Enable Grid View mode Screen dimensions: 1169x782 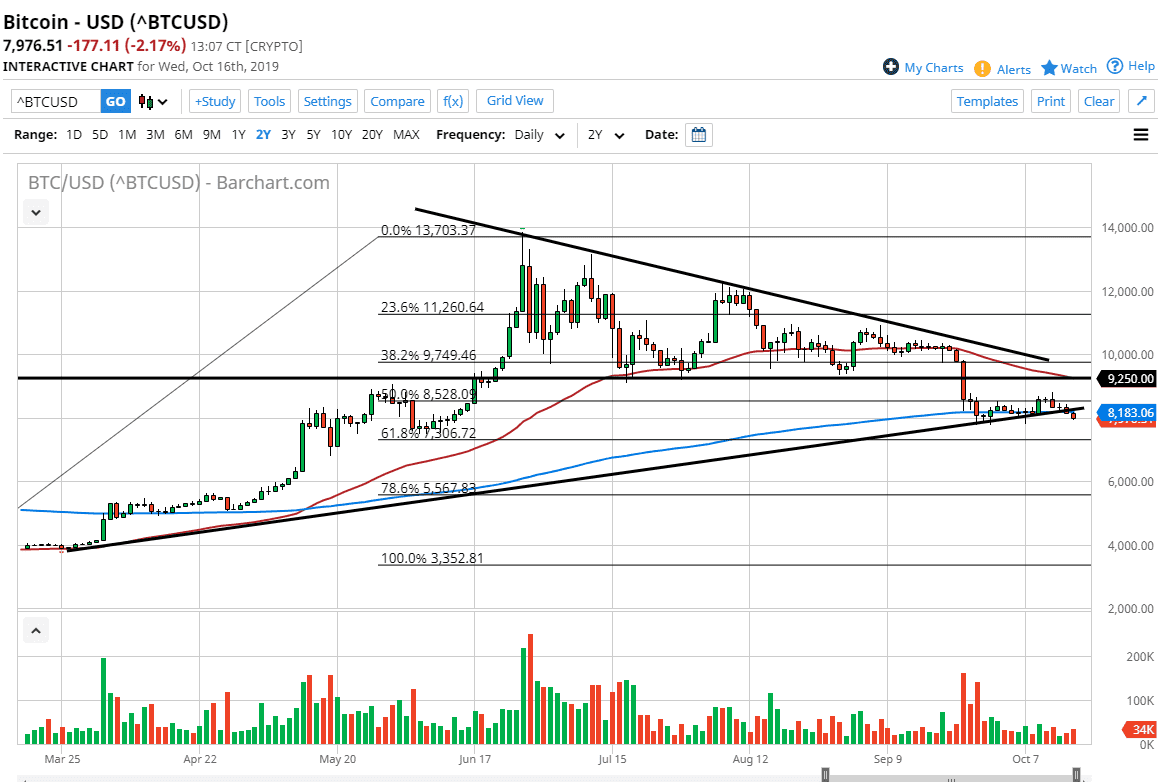point(514,101)
